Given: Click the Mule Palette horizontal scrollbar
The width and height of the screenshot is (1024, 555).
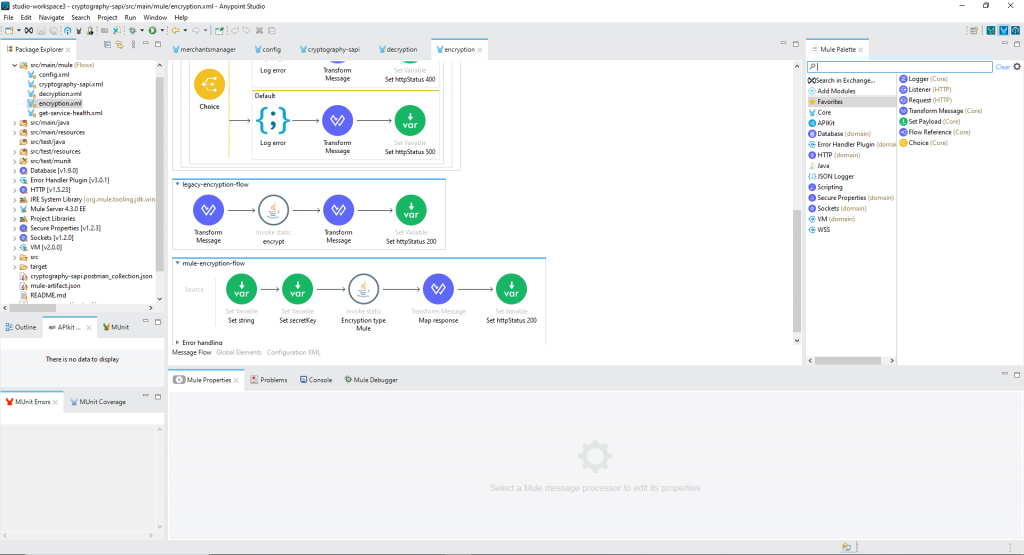Looking at the screenshot, I should [x=848, y=360].
